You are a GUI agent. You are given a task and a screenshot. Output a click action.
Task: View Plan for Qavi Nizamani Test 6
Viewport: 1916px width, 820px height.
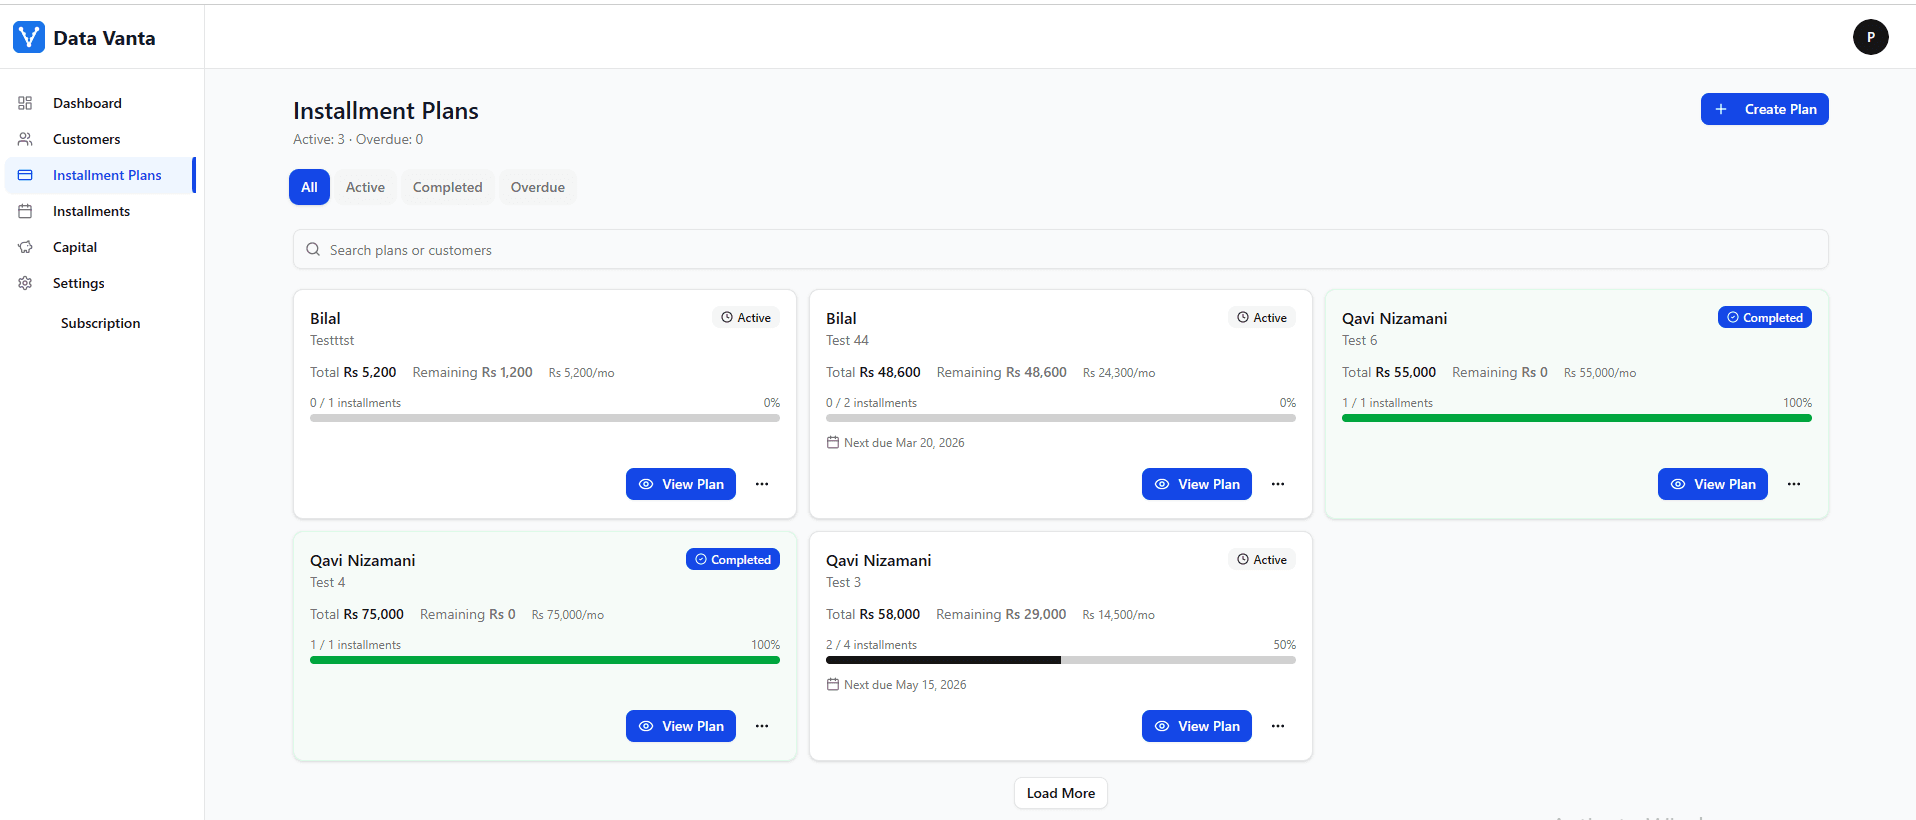pos(1712,484)
